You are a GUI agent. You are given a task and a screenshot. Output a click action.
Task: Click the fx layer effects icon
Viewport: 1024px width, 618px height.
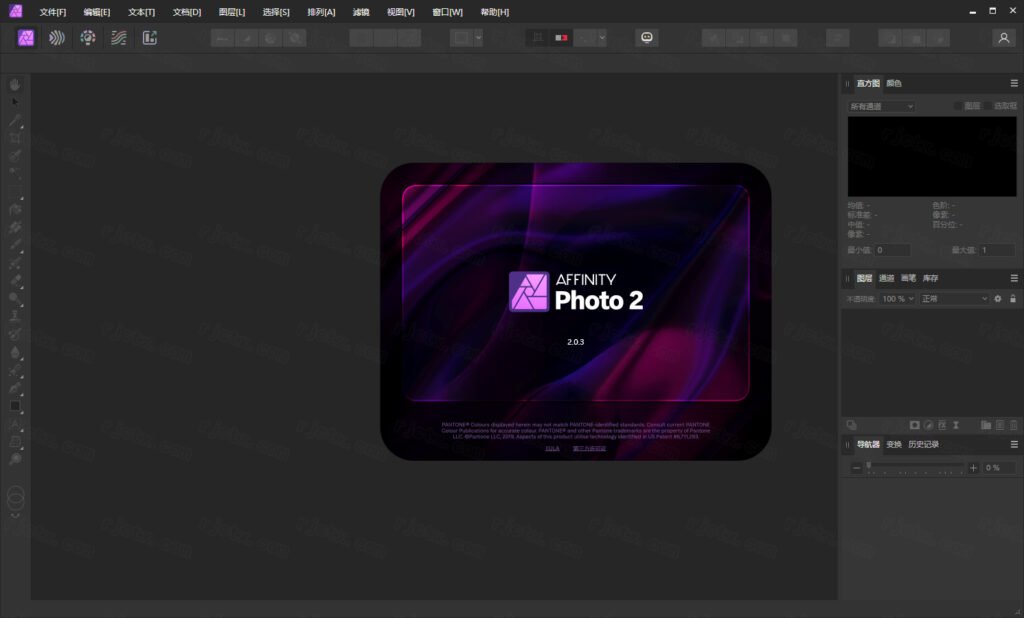942,425
